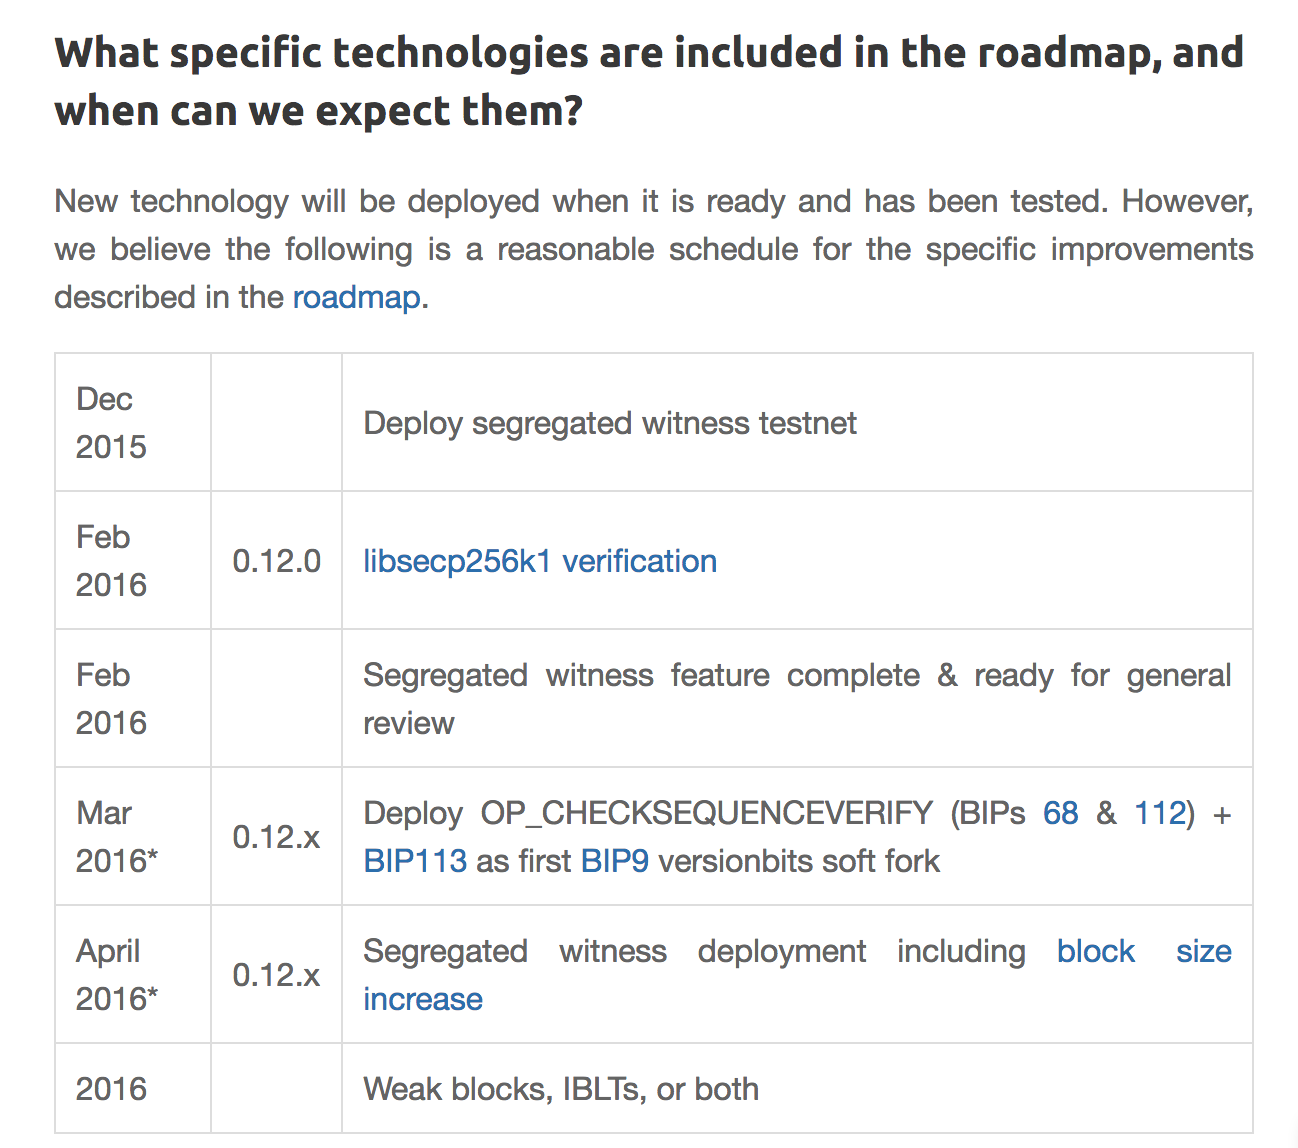Click the Weak blocks, IBLTs, or both text
The image size is (1298, 1148).
coord(561,1089)
